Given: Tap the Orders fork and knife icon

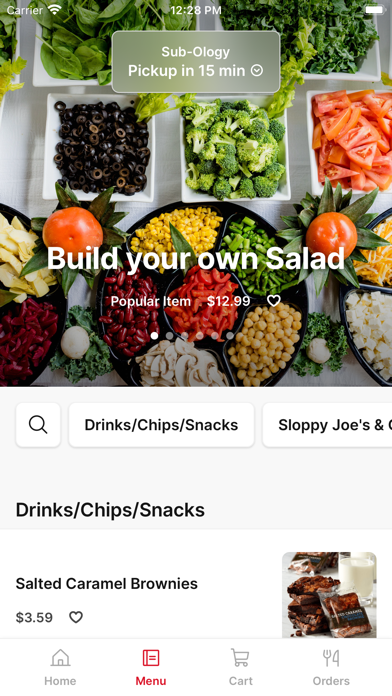Looking at the screenshot, I should [331, 658].
